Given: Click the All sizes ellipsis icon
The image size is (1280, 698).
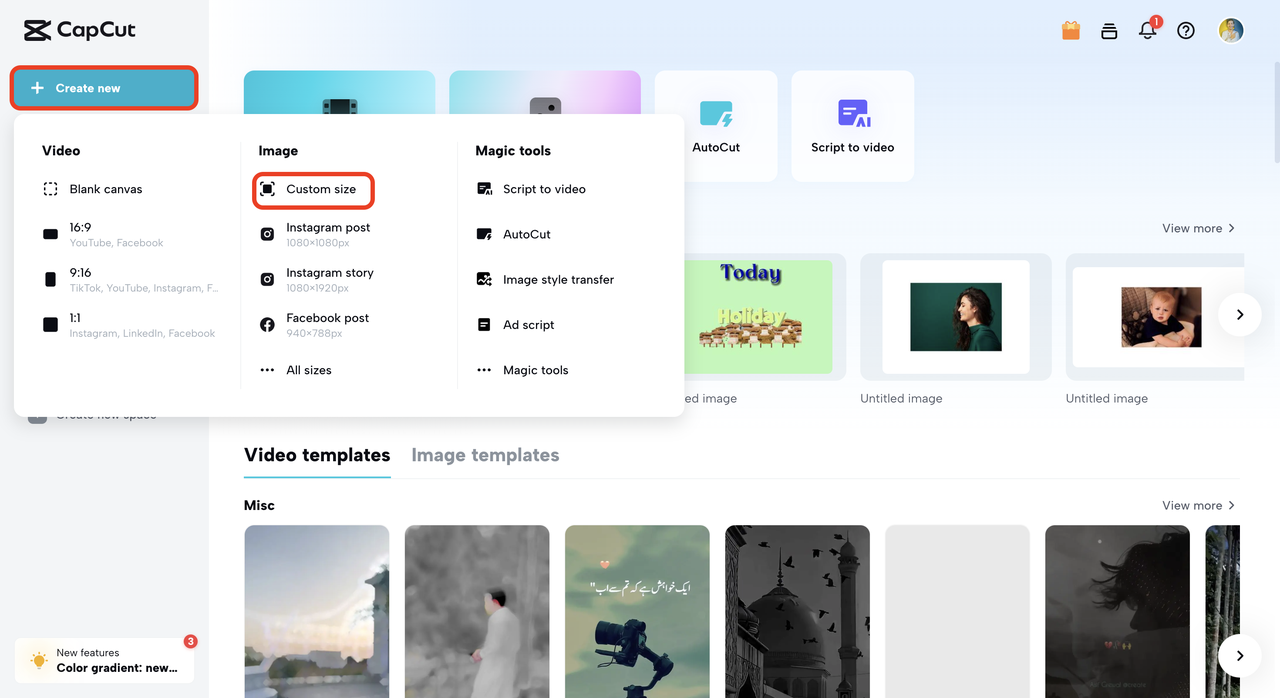Looking at the screenshot, I should [267, 370].
